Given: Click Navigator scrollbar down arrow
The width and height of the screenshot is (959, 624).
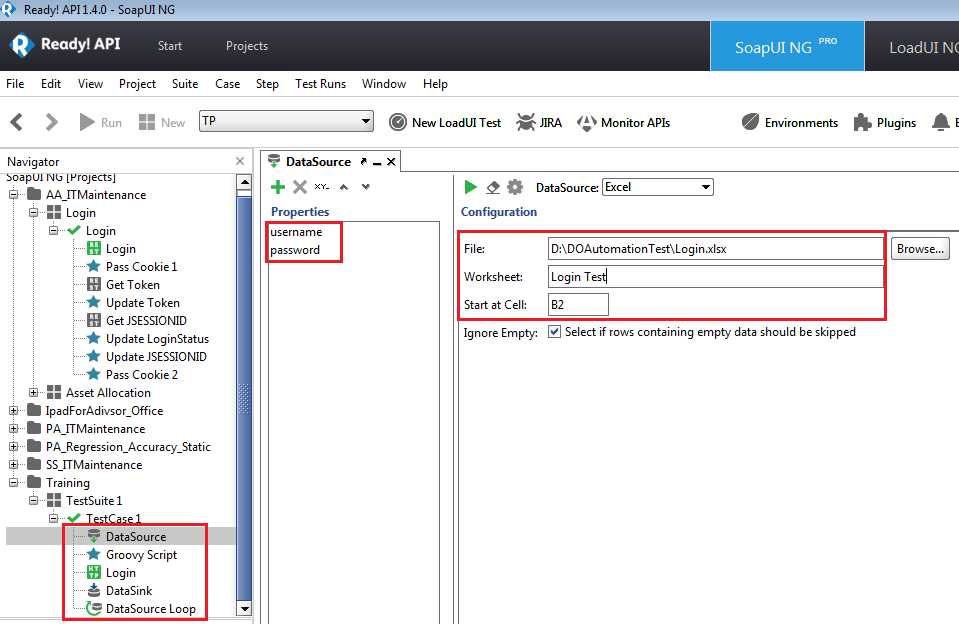Looking at the screenshot, I should click(244, 609).
